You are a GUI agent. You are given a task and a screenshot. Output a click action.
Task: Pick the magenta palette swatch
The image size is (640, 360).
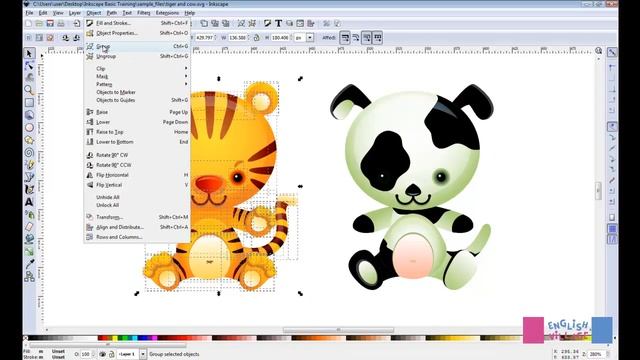(154, 338)
